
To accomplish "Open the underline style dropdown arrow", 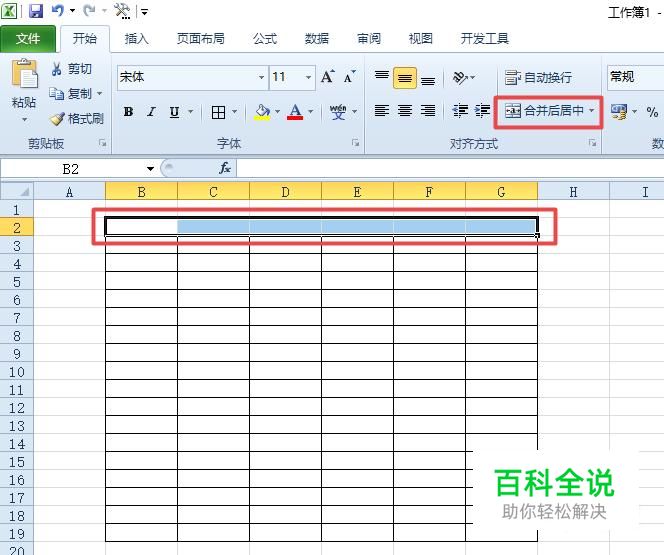I will 191,112.
